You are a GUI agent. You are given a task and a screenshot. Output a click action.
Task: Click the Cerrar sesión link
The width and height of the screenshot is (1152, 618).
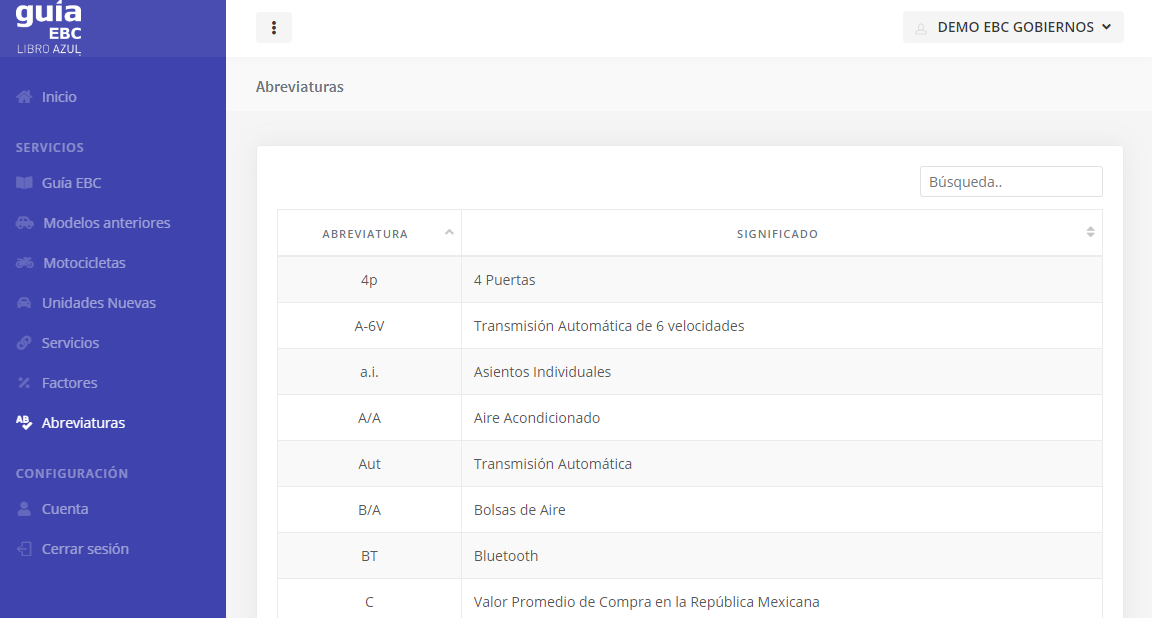point(85,549)
